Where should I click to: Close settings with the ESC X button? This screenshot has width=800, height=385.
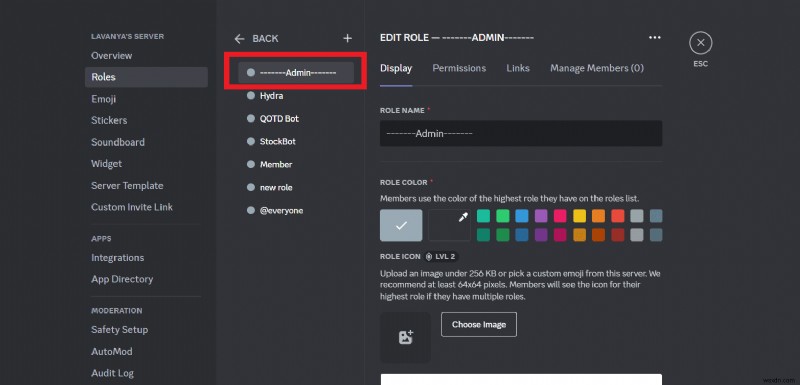701,43
